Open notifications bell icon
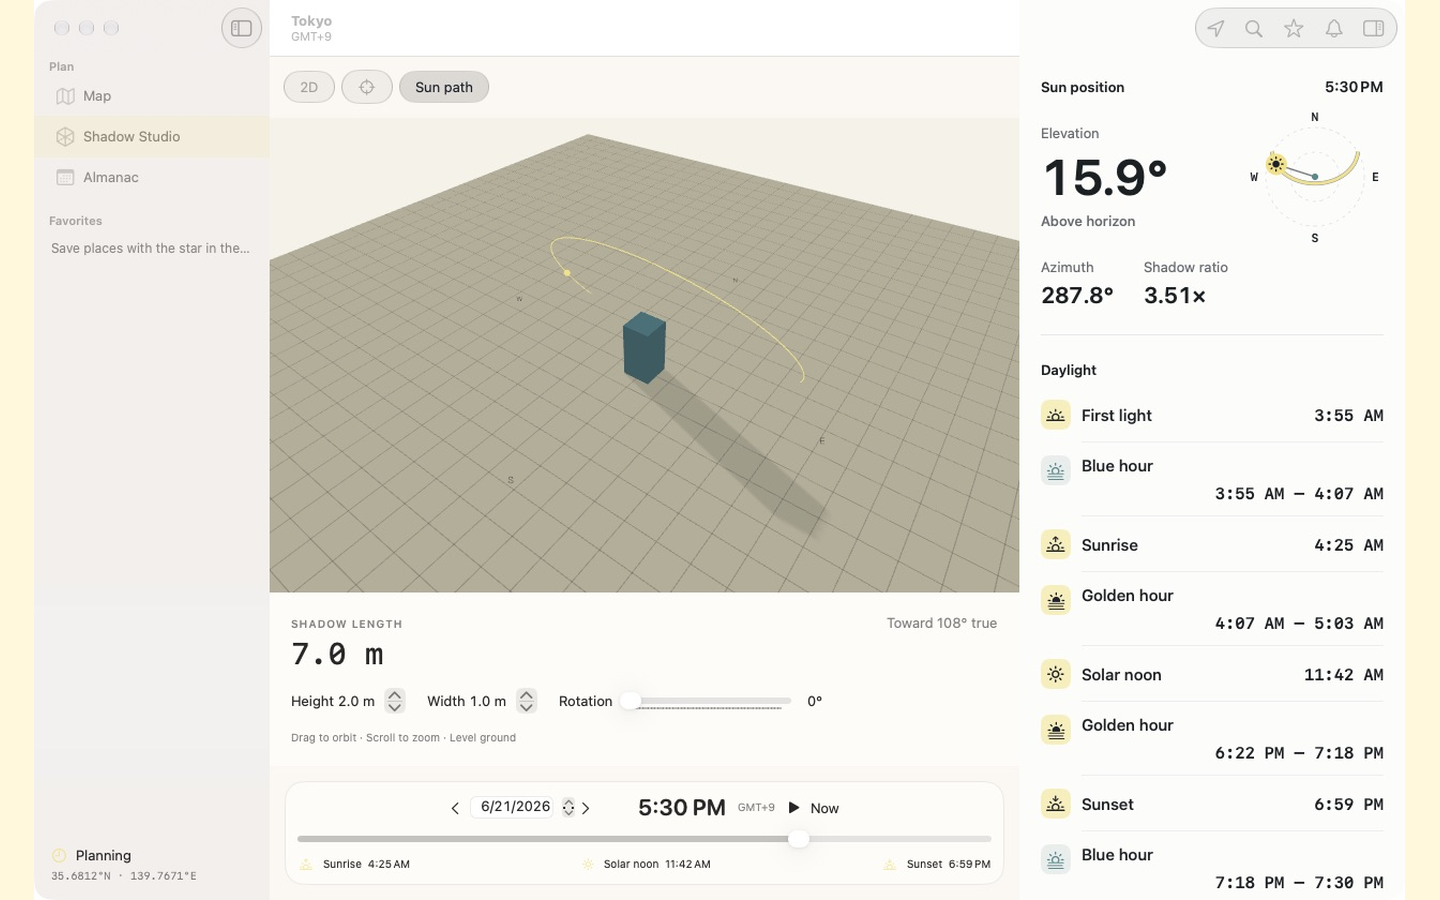 tap(1334, 28)
